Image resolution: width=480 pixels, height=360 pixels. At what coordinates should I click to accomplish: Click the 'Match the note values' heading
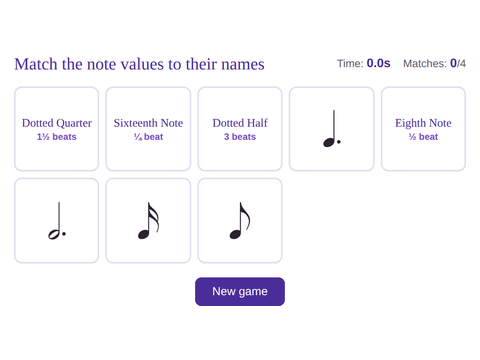click(x=139, y=64)
